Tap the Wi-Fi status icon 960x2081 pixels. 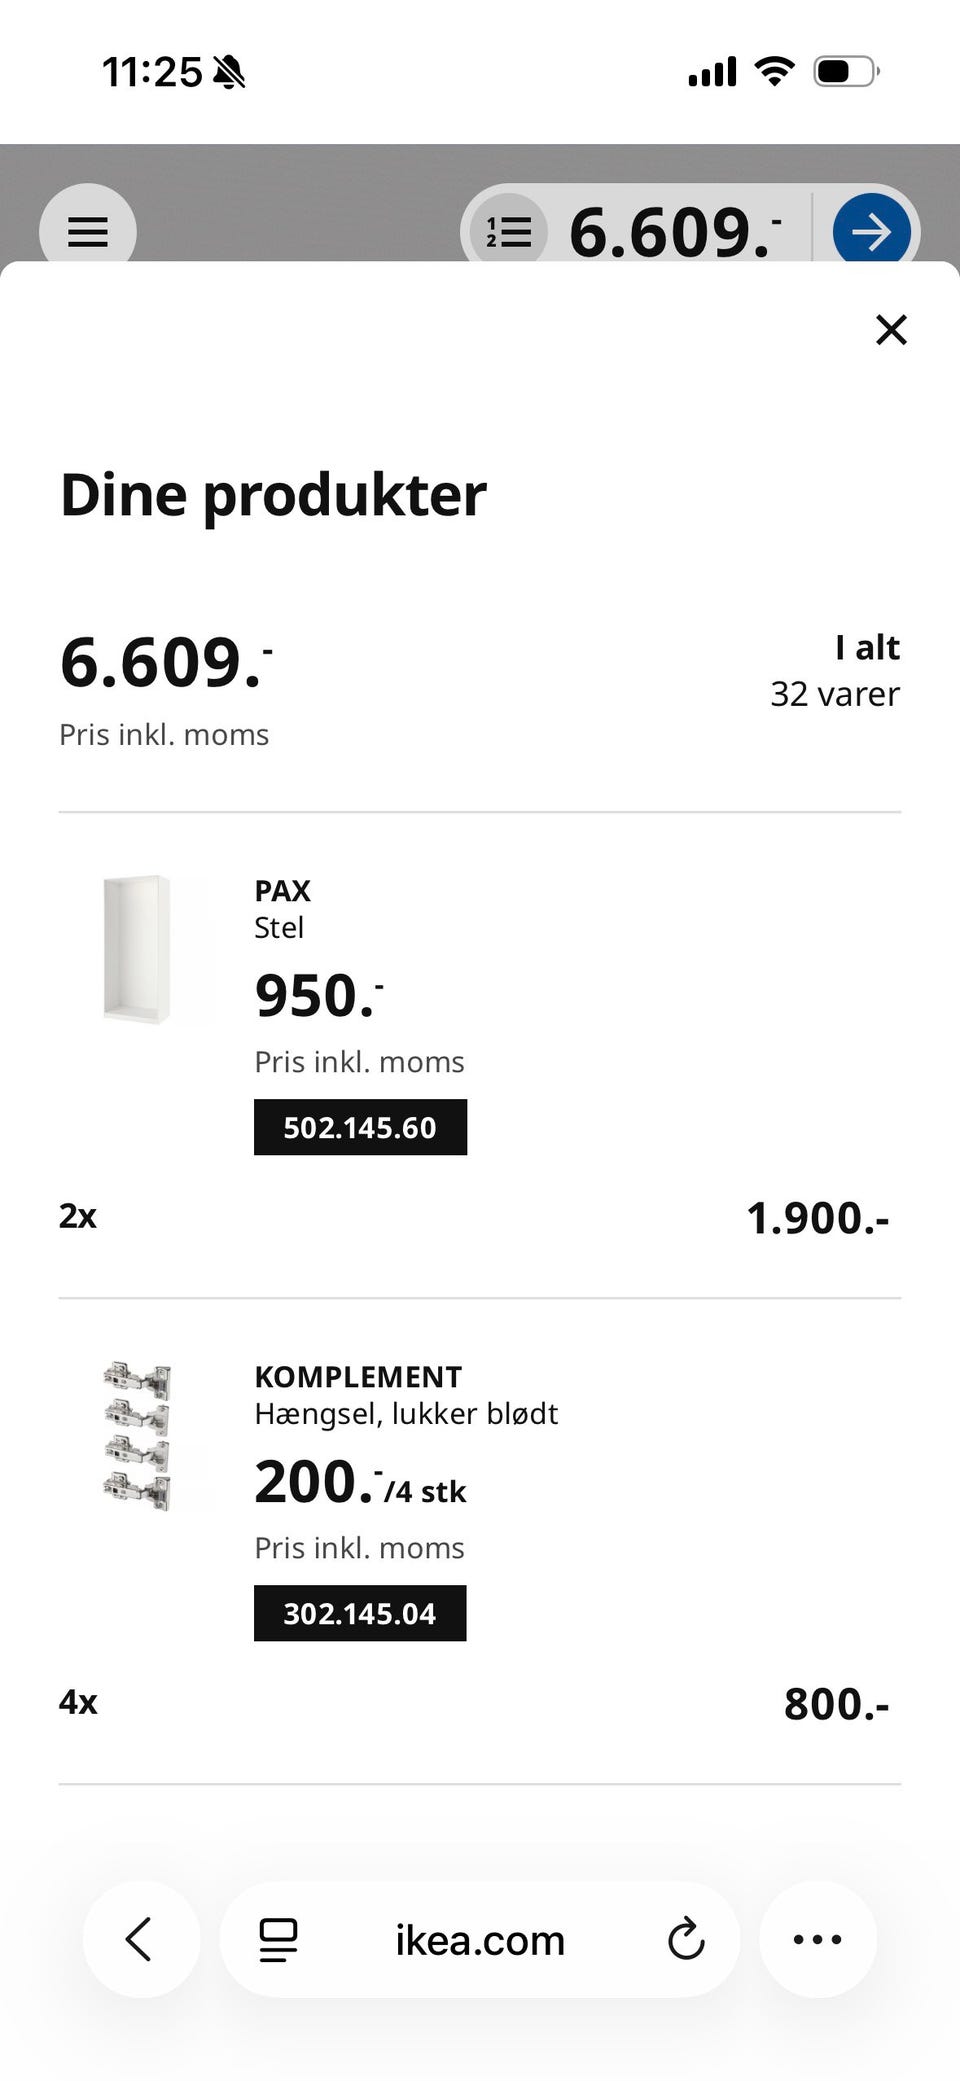(774, 71)
